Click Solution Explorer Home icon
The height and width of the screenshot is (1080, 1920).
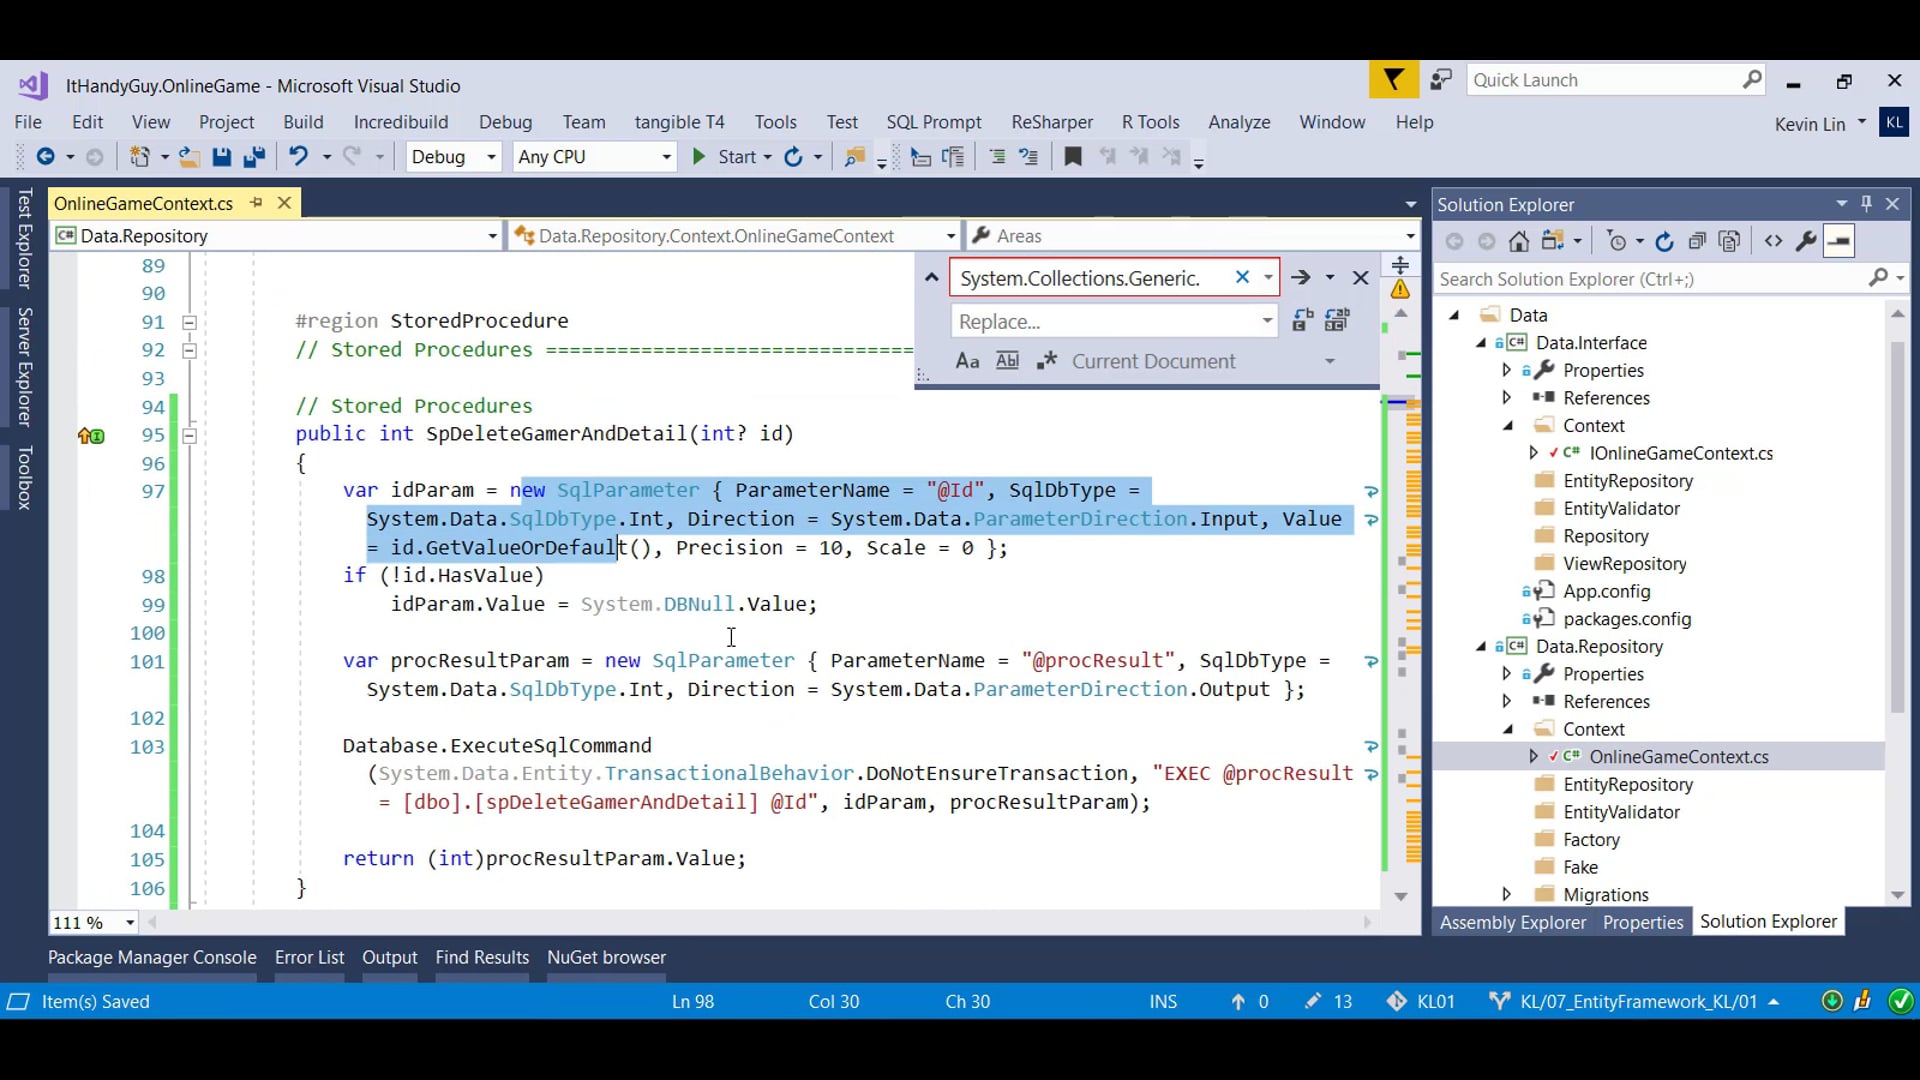pyautogui.click(x=1519, y=241)
